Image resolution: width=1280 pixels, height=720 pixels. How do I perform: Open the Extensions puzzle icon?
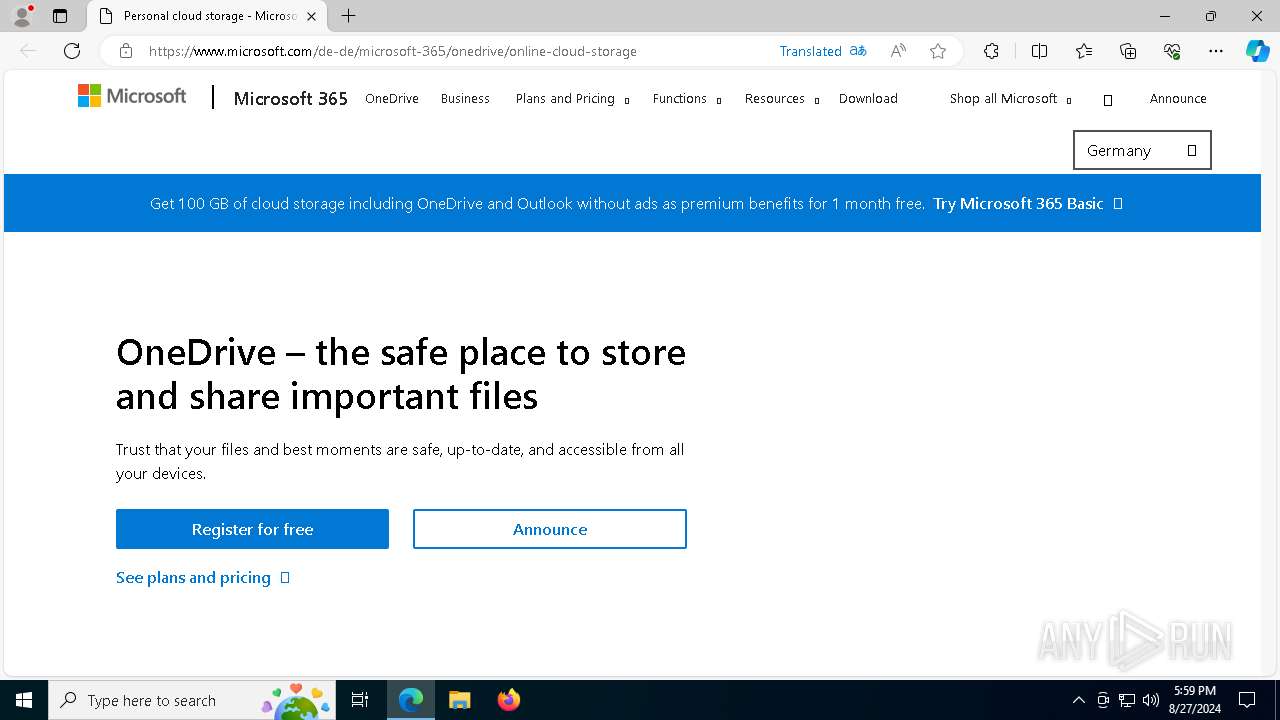tap(991, 51)
